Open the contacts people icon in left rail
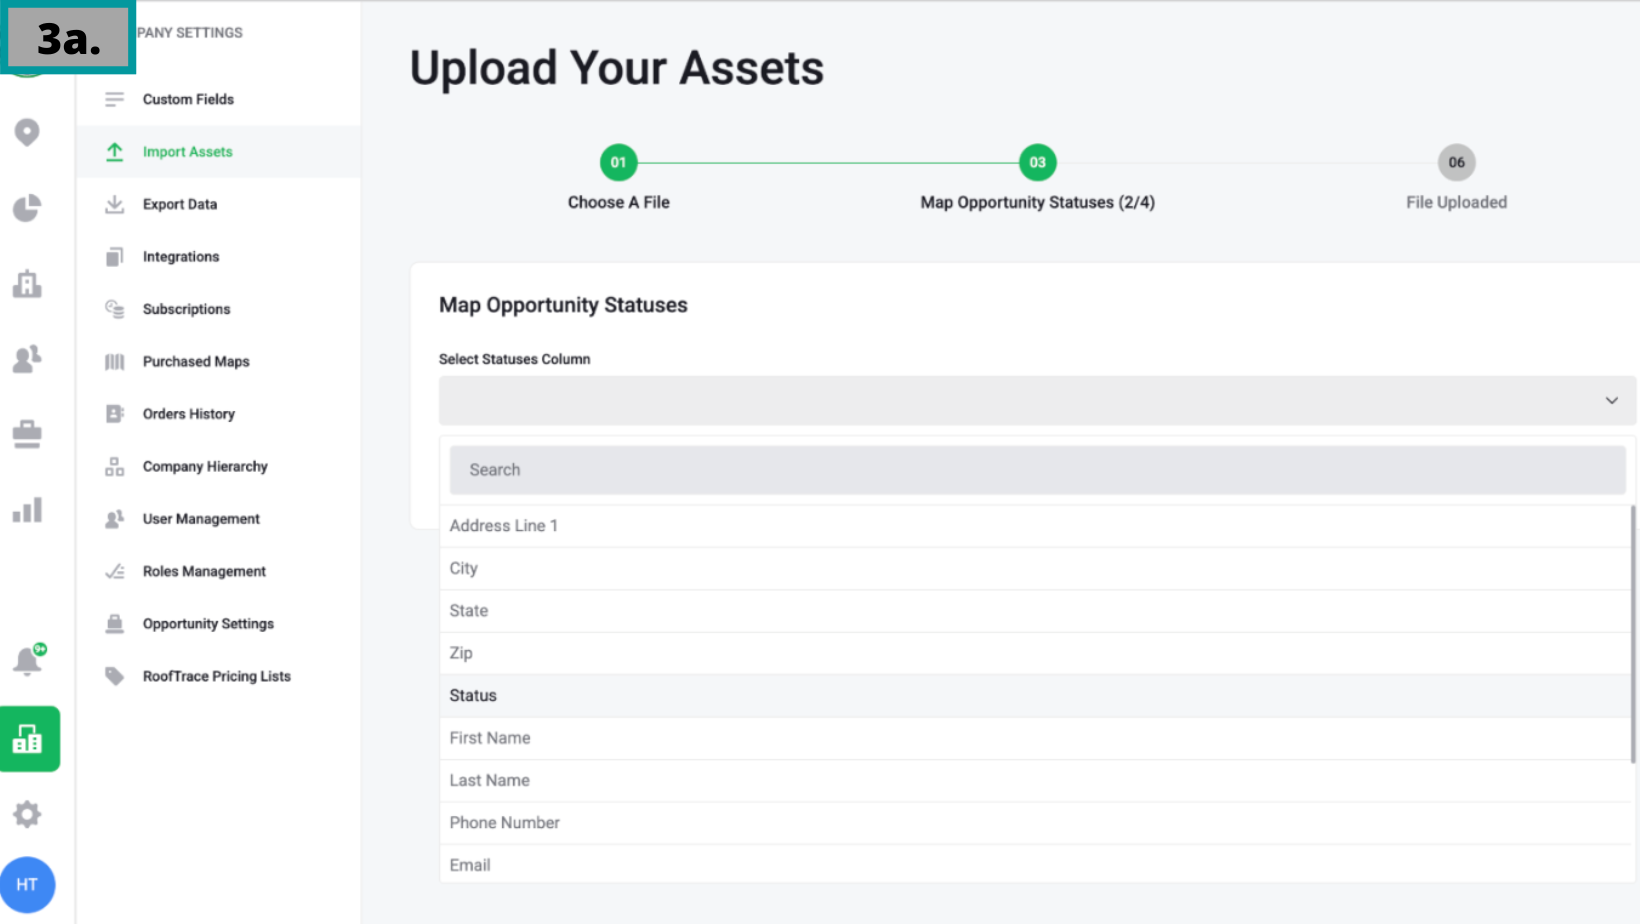This screenshot has width=1640, height=924. pos(27,358)
